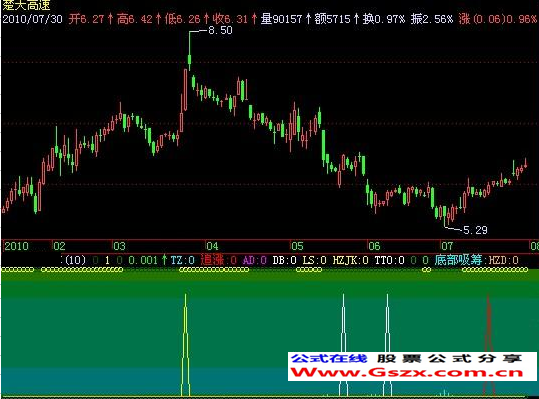Viewport: 539px width, 399px height.
Task: Click the (10) indicator parameter
Action: tap(75, 260)
